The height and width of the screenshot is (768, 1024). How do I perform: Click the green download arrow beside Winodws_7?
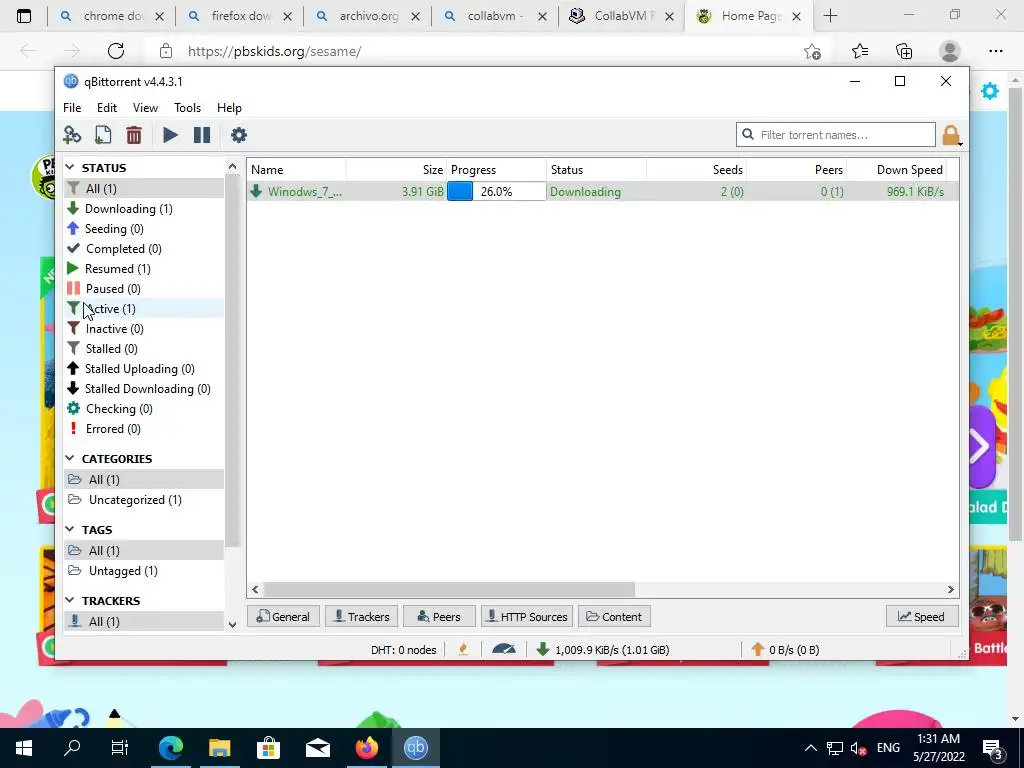[257, 191]
